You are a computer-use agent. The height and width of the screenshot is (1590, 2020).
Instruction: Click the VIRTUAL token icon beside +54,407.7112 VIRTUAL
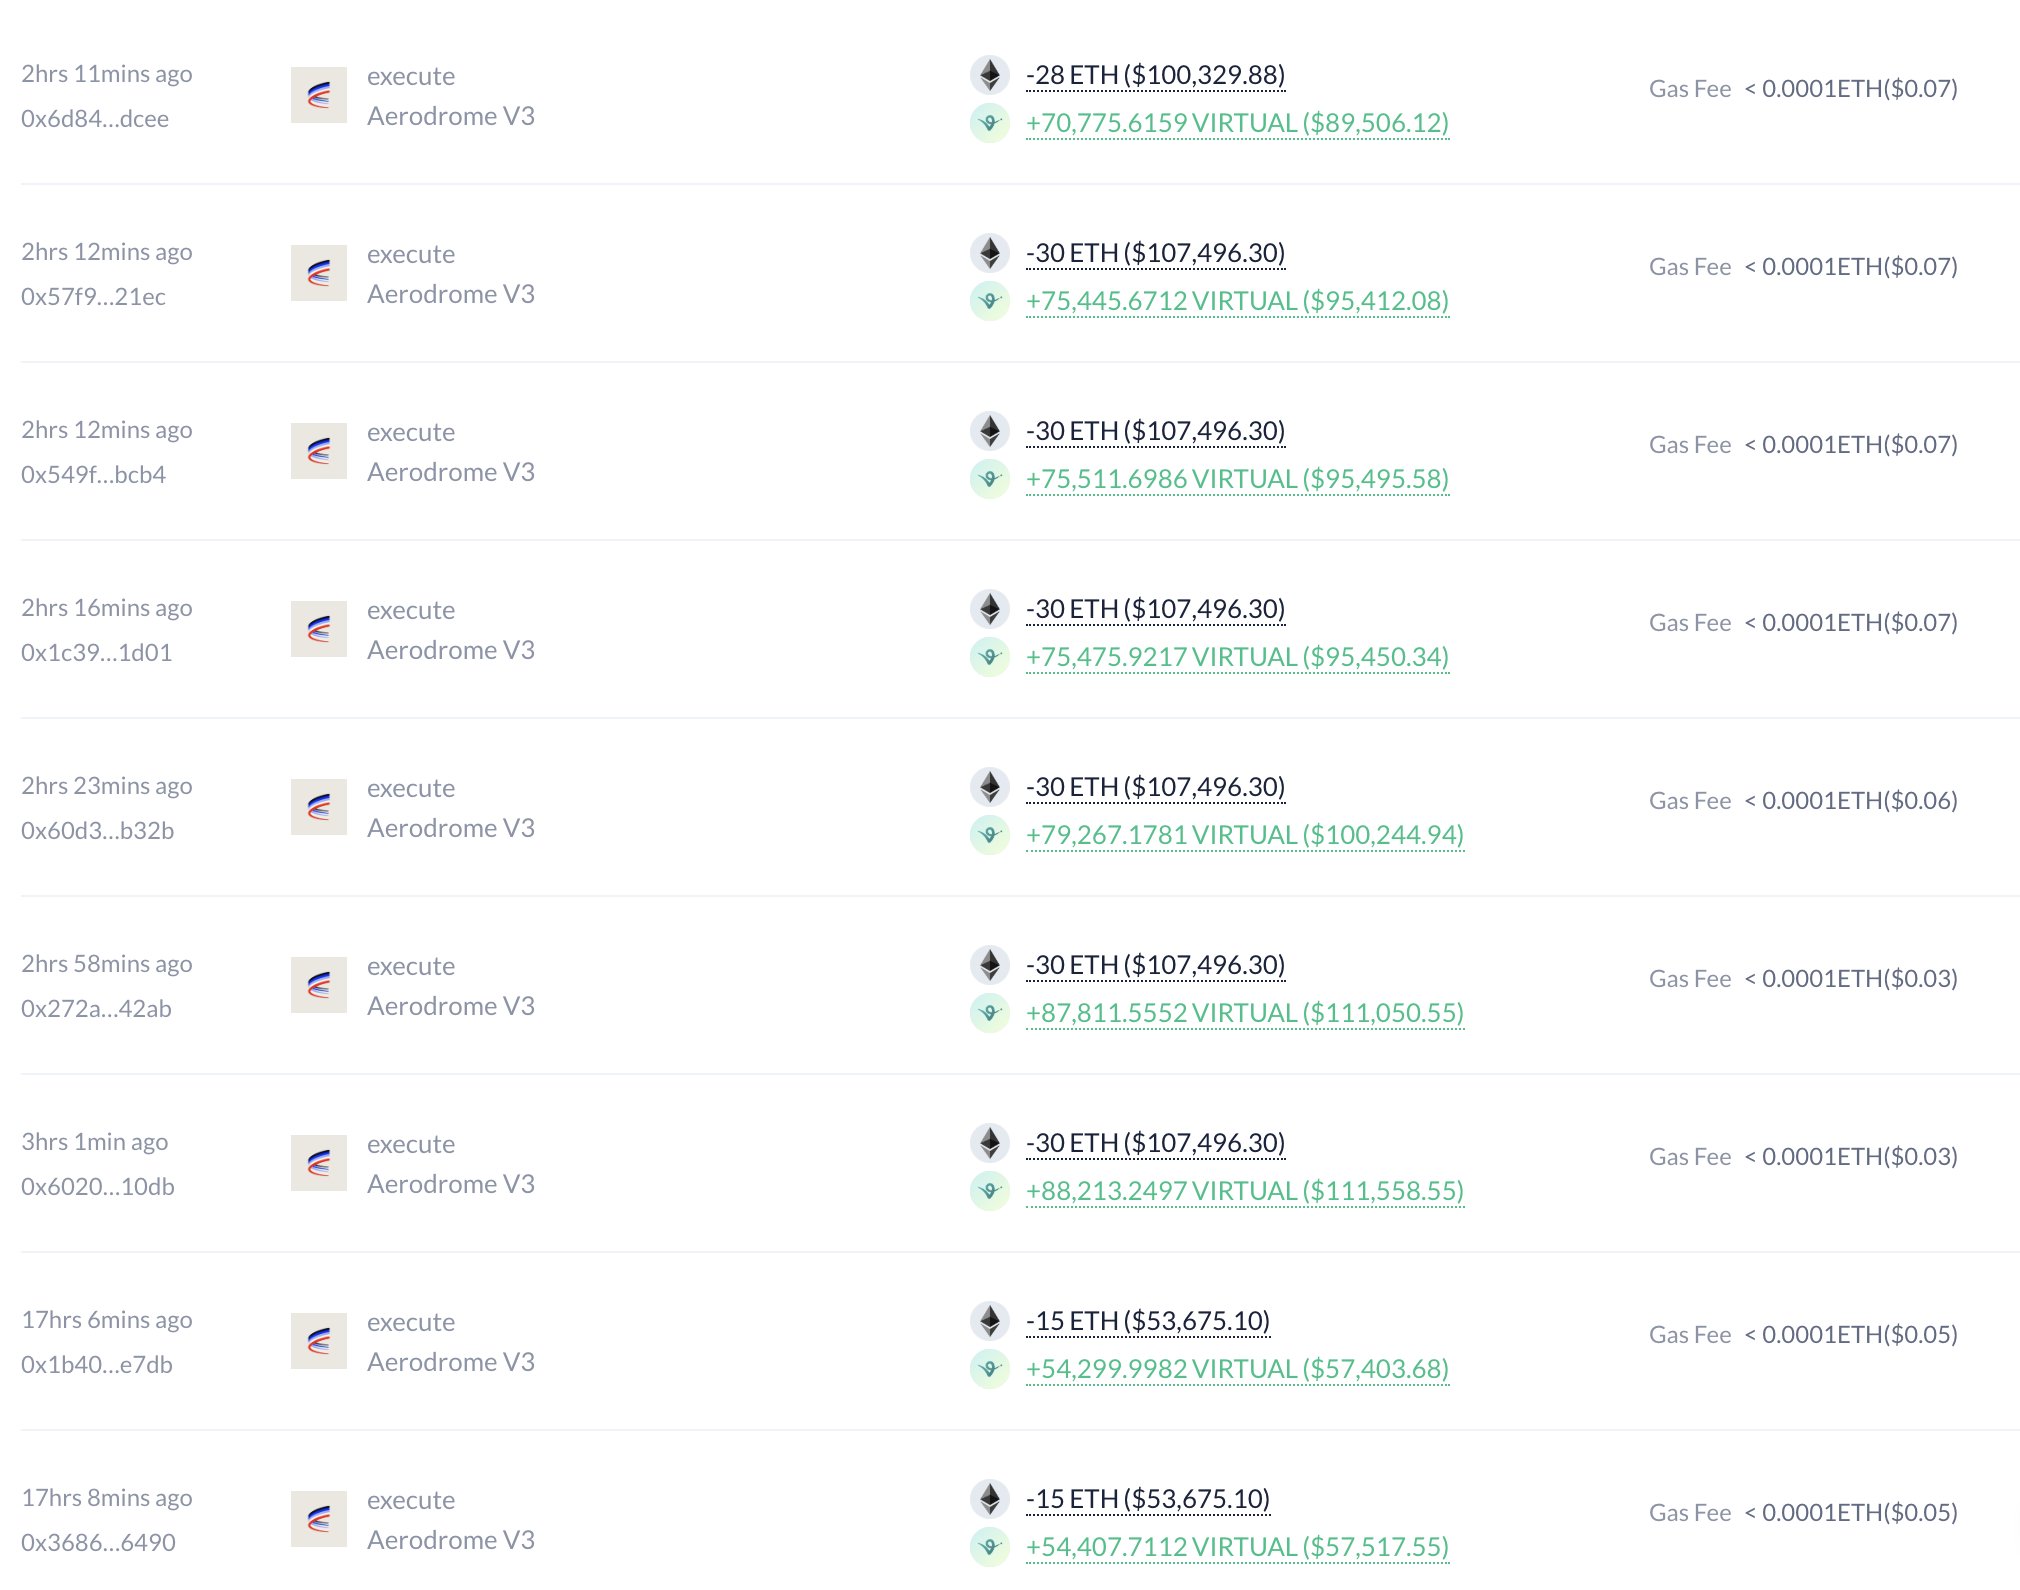[989, 1547]
